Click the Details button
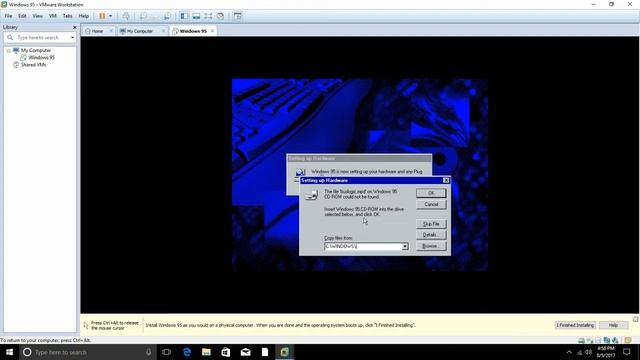Image resolution: width=640 pixels, height=360 pixels. coord(431,235)
